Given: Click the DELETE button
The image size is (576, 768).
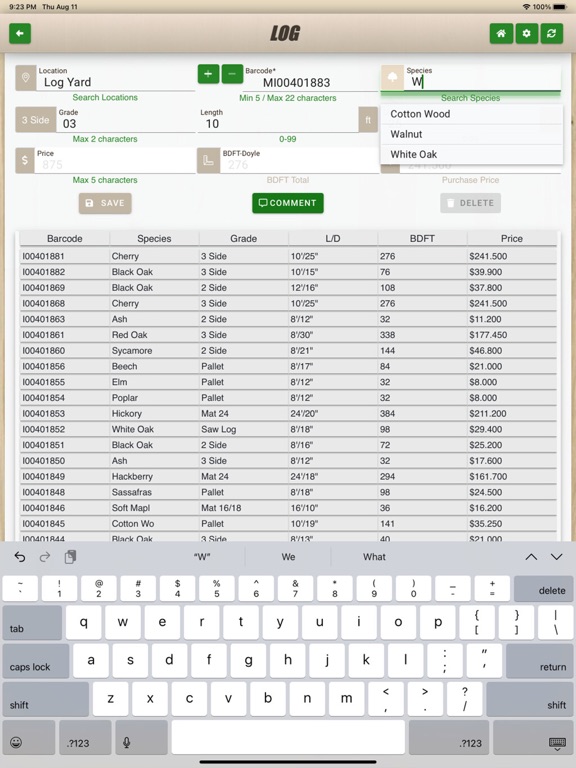Looking at the screenshot, I should [470, 203].
